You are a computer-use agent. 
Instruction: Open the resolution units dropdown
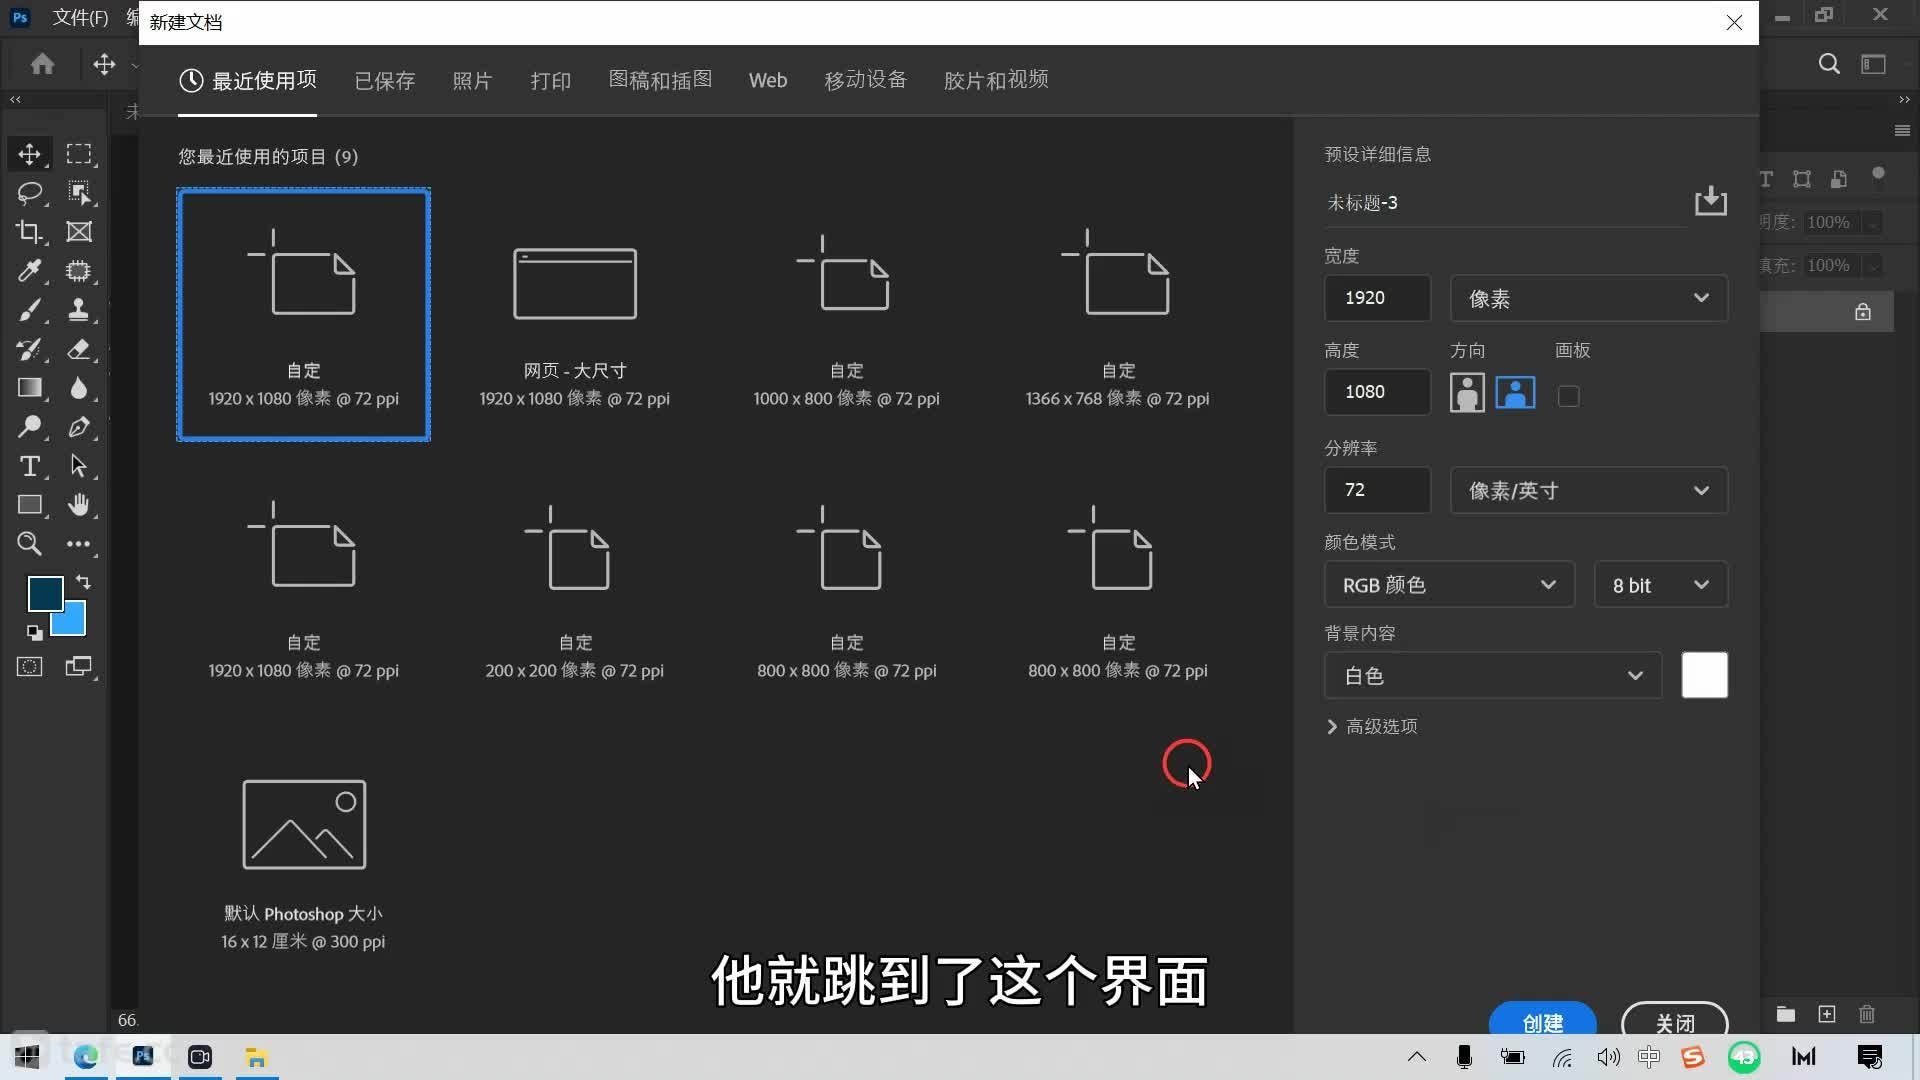pos(1589,490)
